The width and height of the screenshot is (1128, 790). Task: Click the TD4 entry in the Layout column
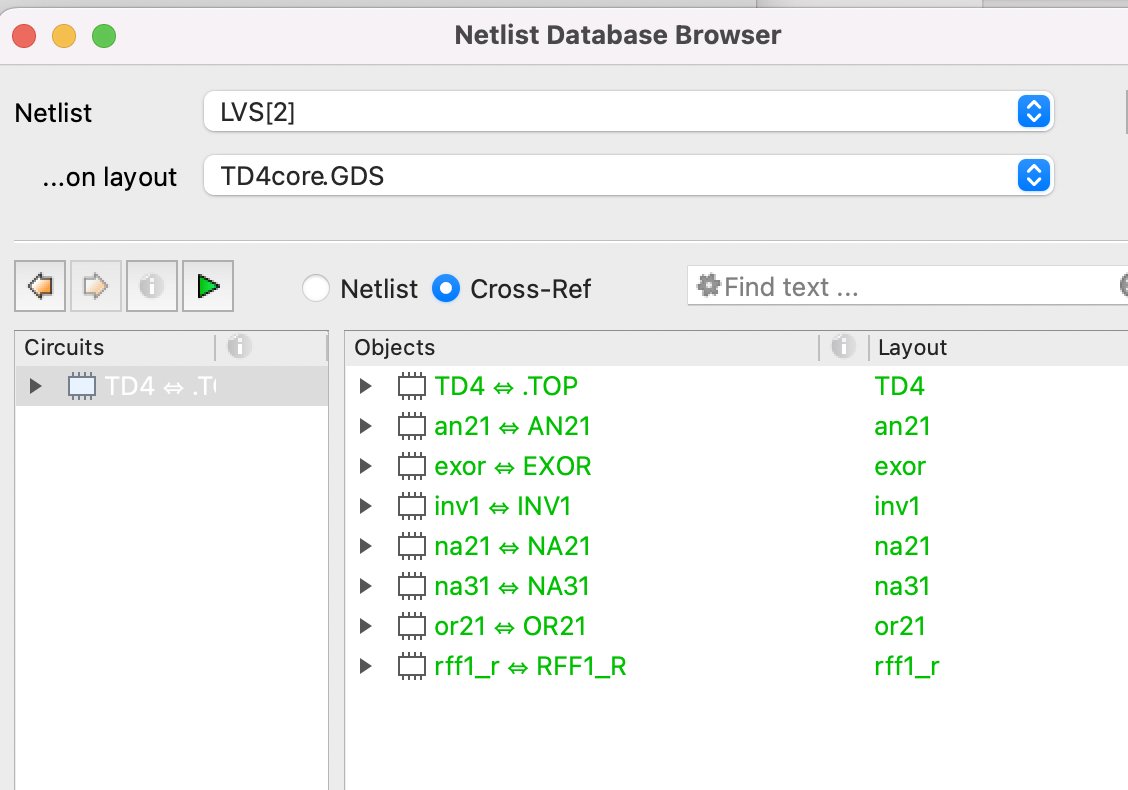[x=899, y=386]
